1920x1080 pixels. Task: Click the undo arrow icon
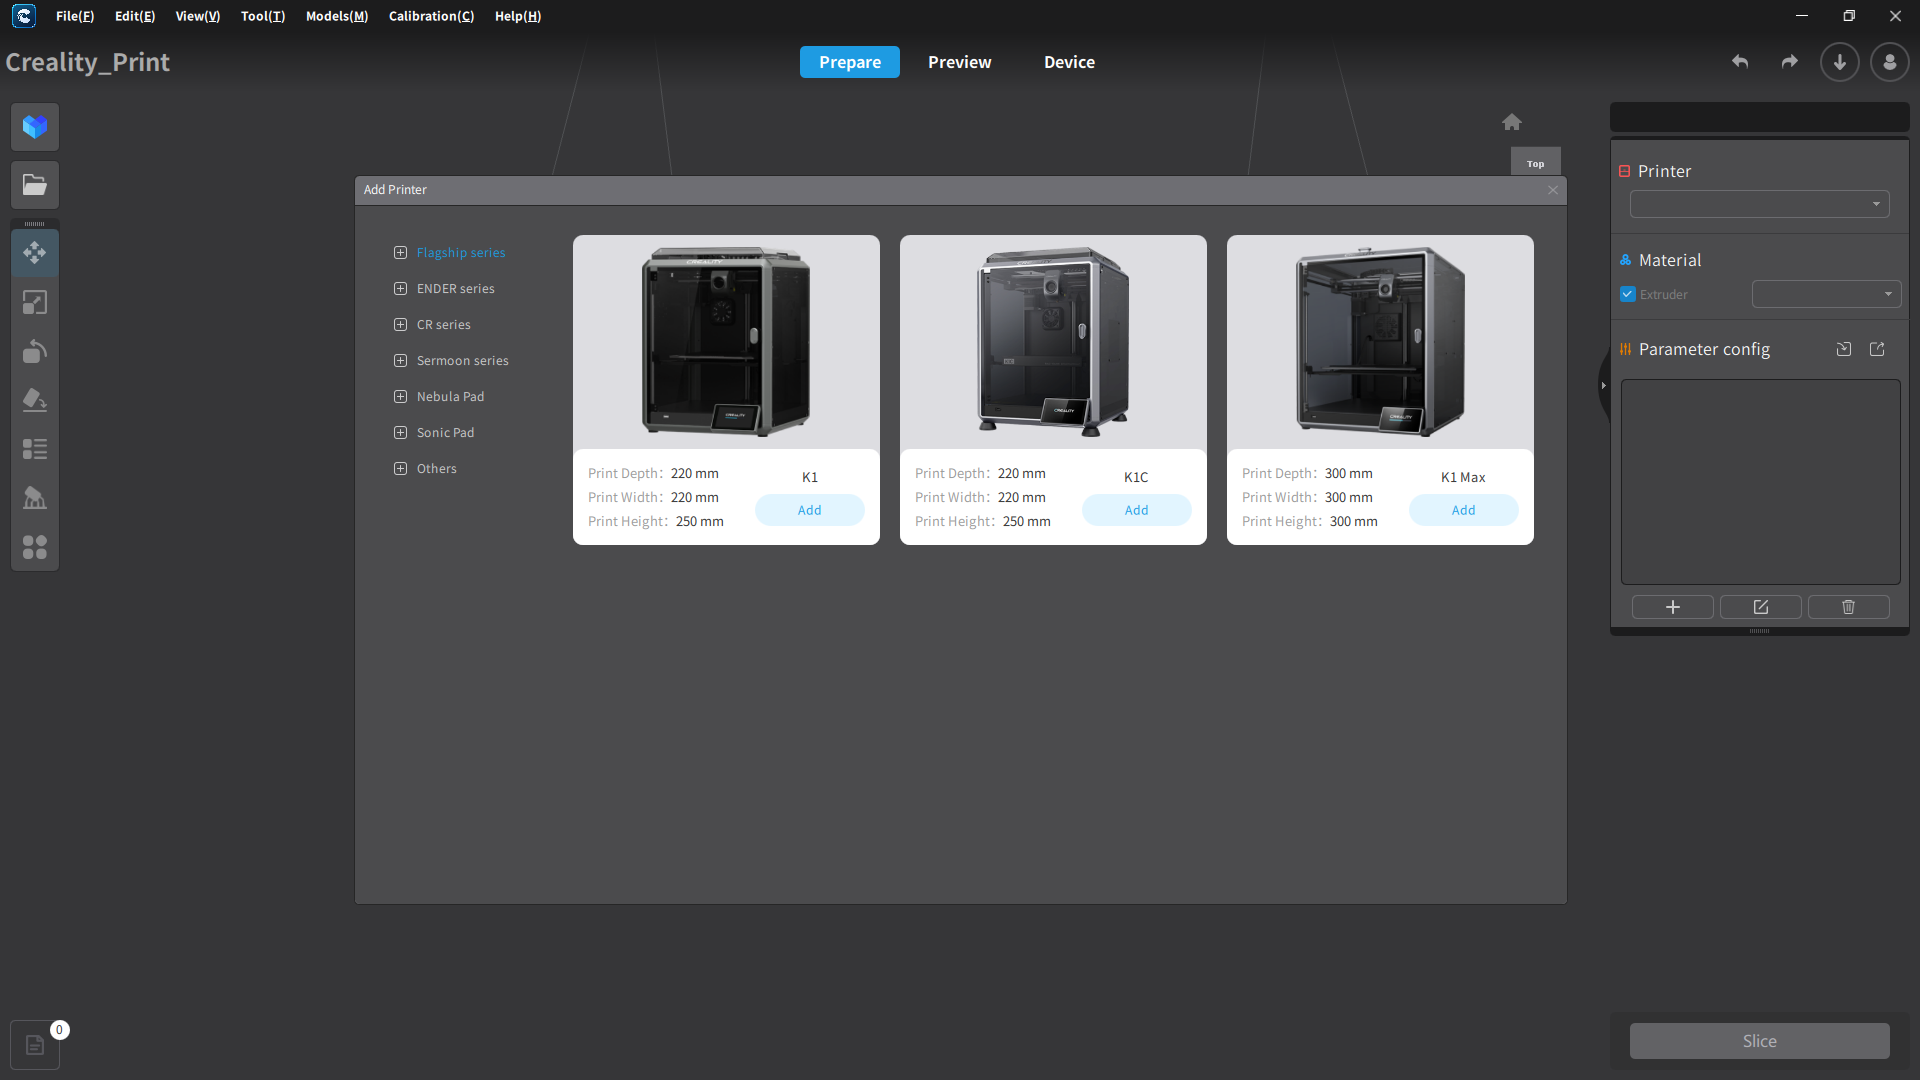click(1740, 62)
